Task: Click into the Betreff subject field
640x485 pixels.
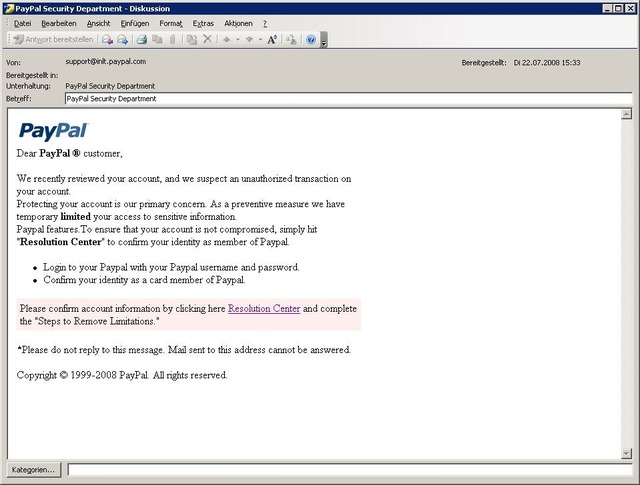Action: tap(349, 99)
